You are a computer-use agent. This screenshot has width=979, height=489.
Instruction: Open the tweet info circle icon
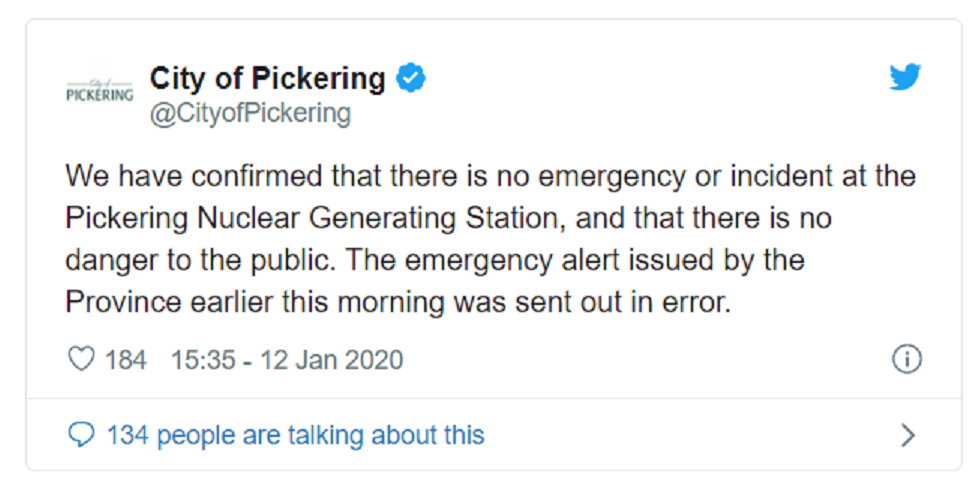click(x=906, y=359)
